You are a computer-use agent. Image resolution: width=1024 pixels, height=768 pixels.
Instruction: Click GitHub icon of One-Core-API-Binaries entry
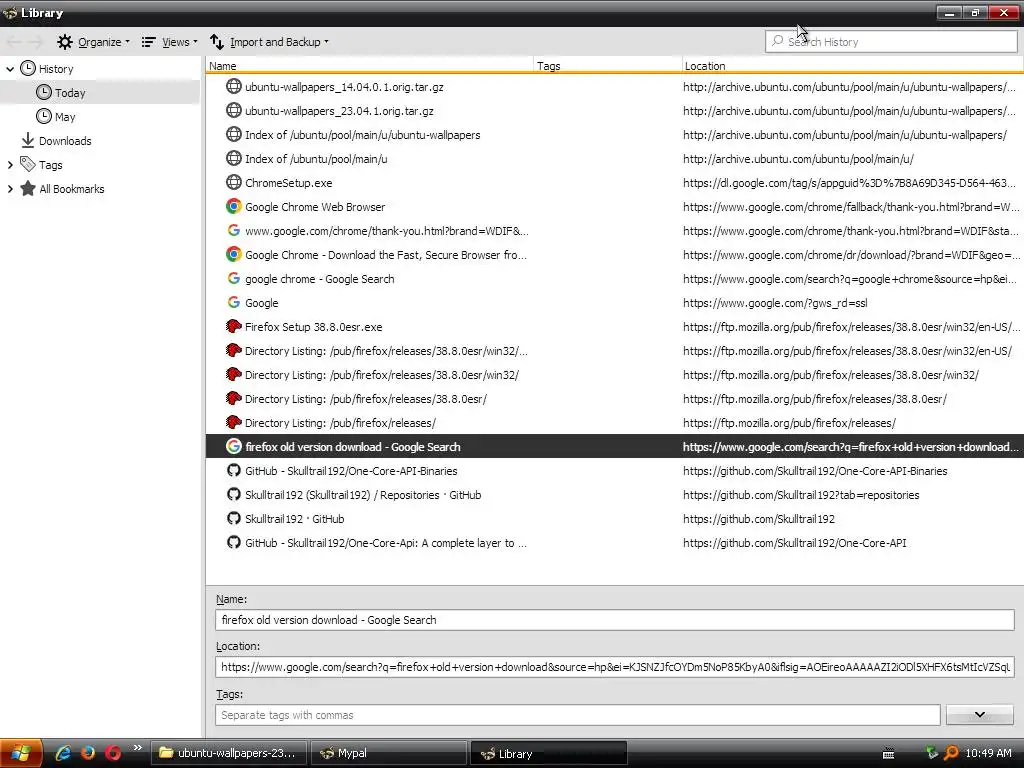point(233,470)
